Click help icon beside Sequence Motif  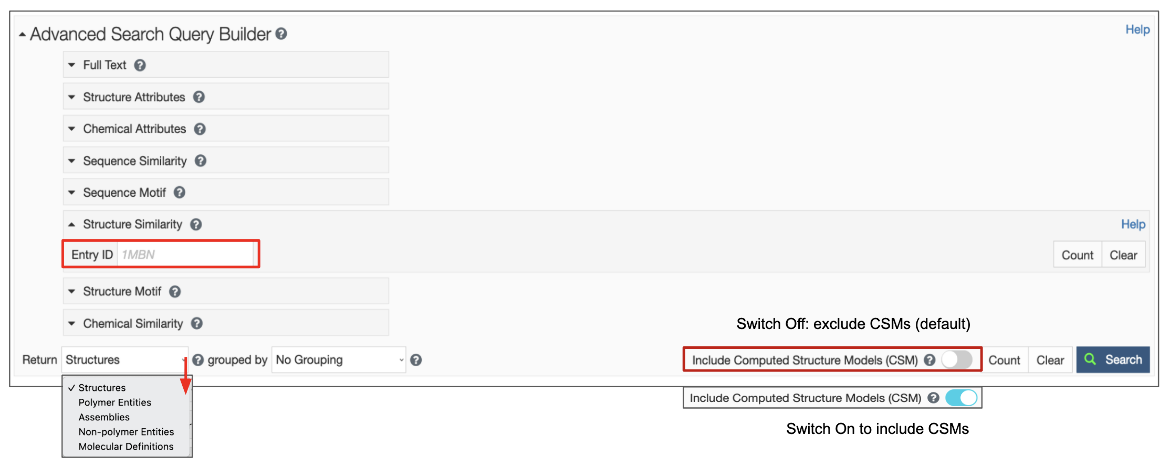coord(180,193)
